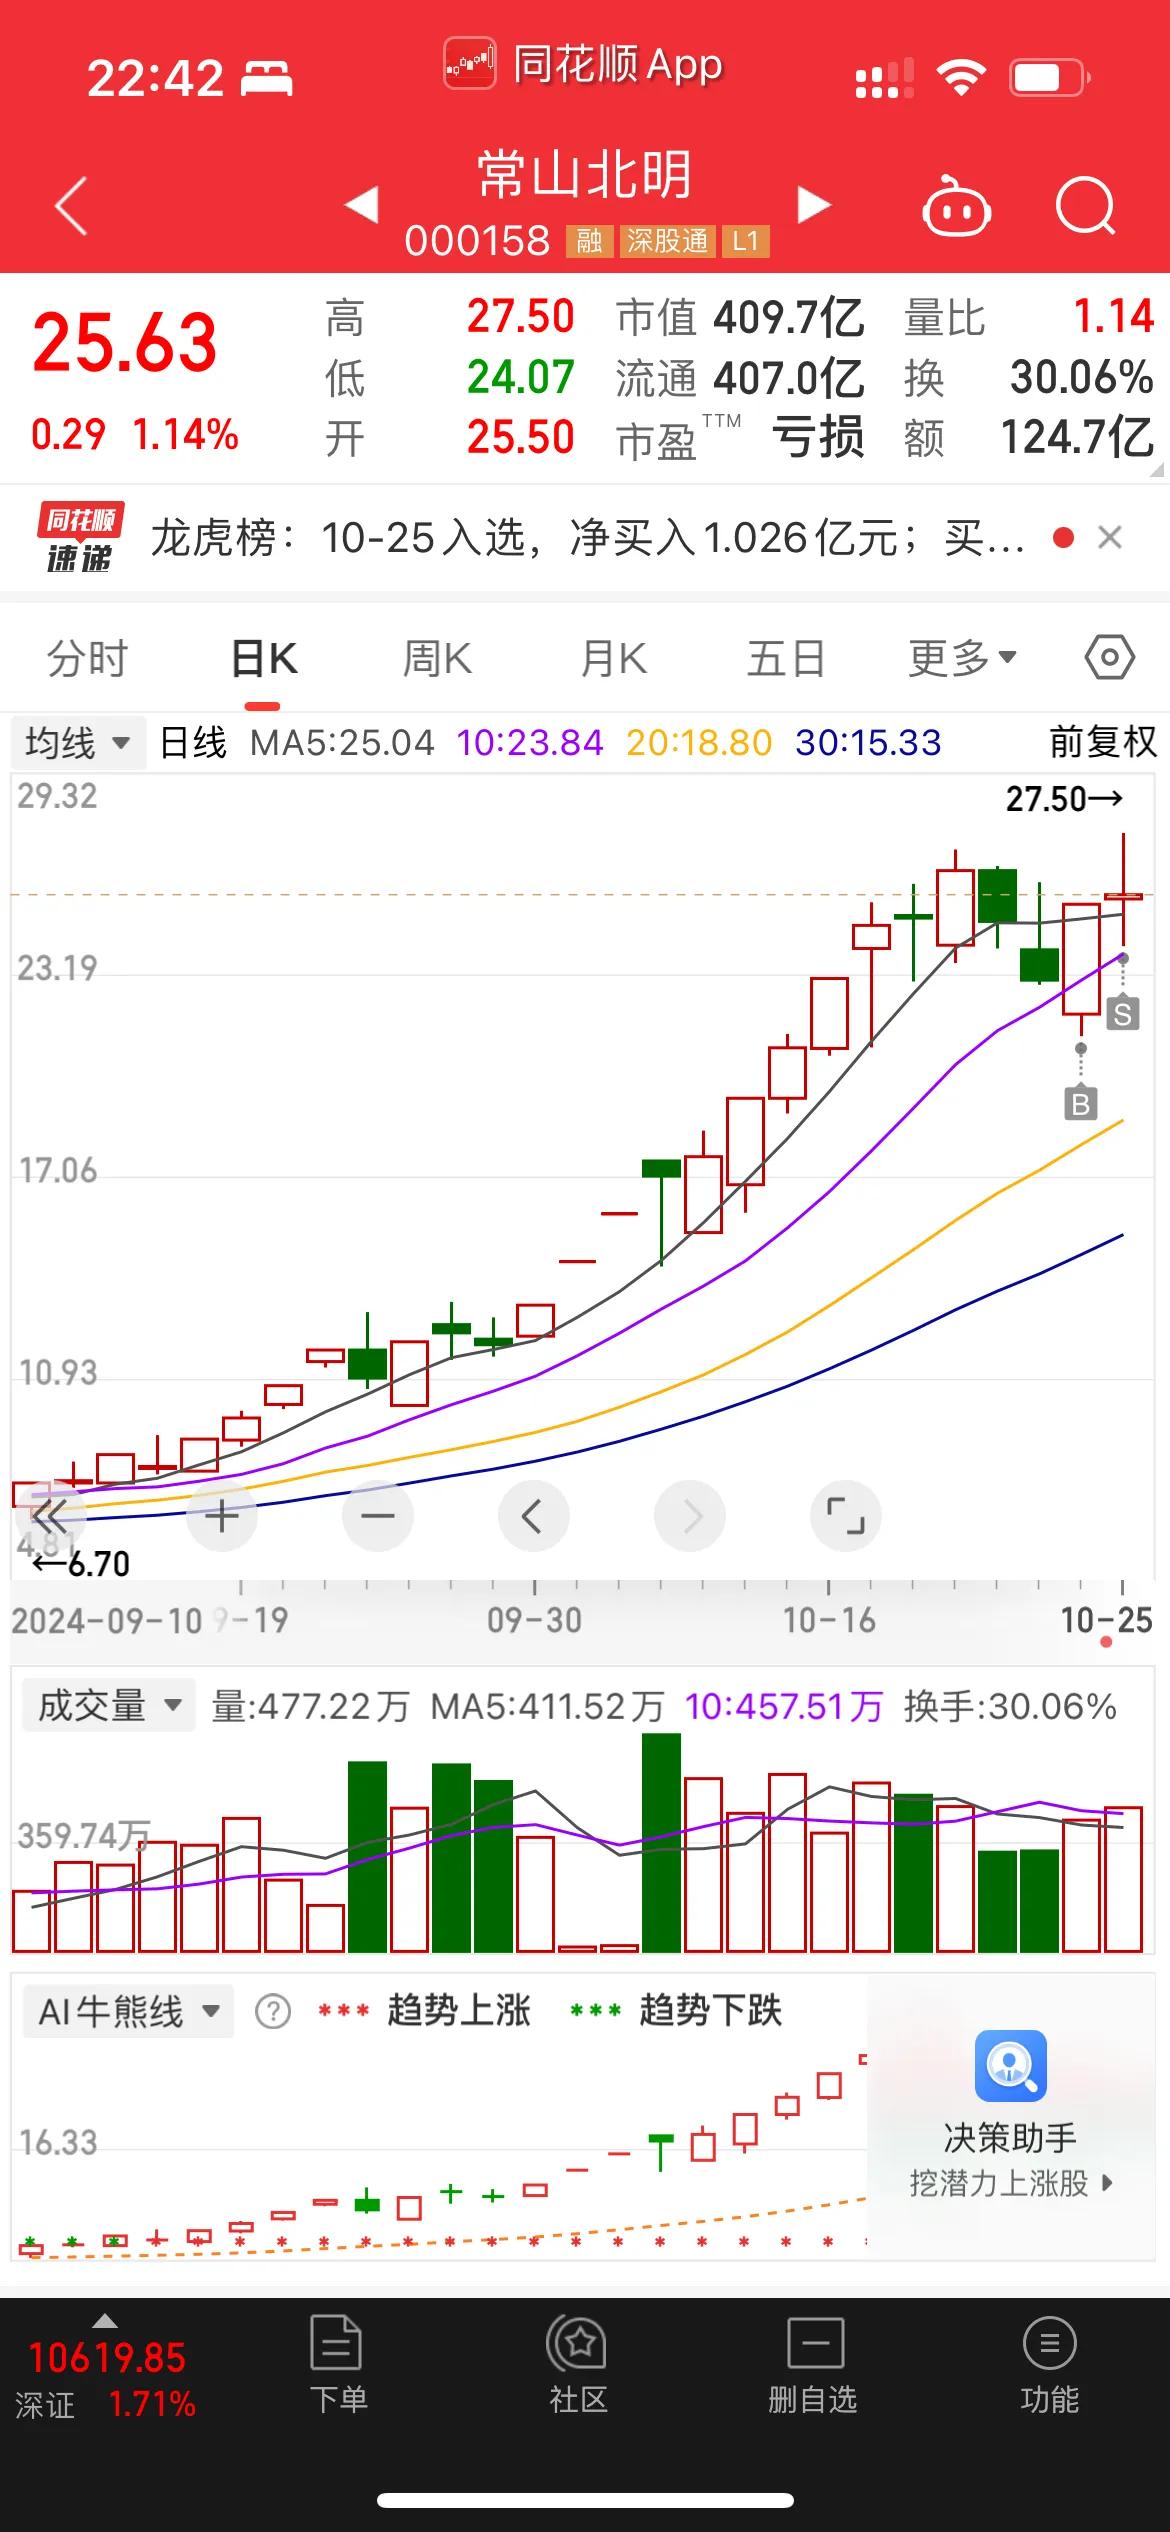The height and width of the screenshot is (2532, 1170).
Task: Open the 同花顺速递 news logo
Action: point(80,537)
